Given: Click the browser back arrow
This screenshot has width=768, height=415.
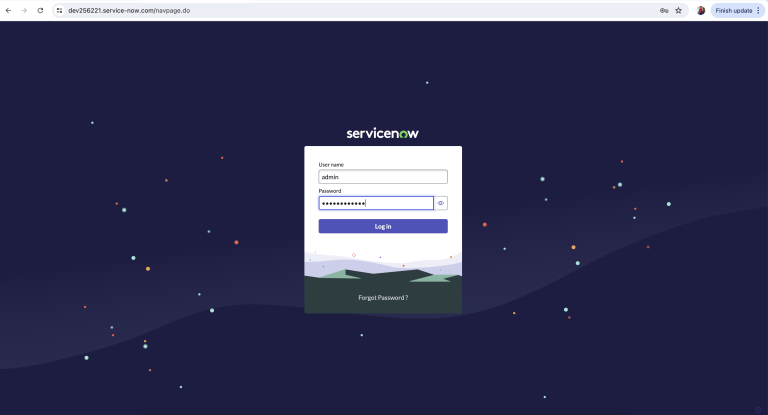Looking at the screenshot, I should pos(9,10).
